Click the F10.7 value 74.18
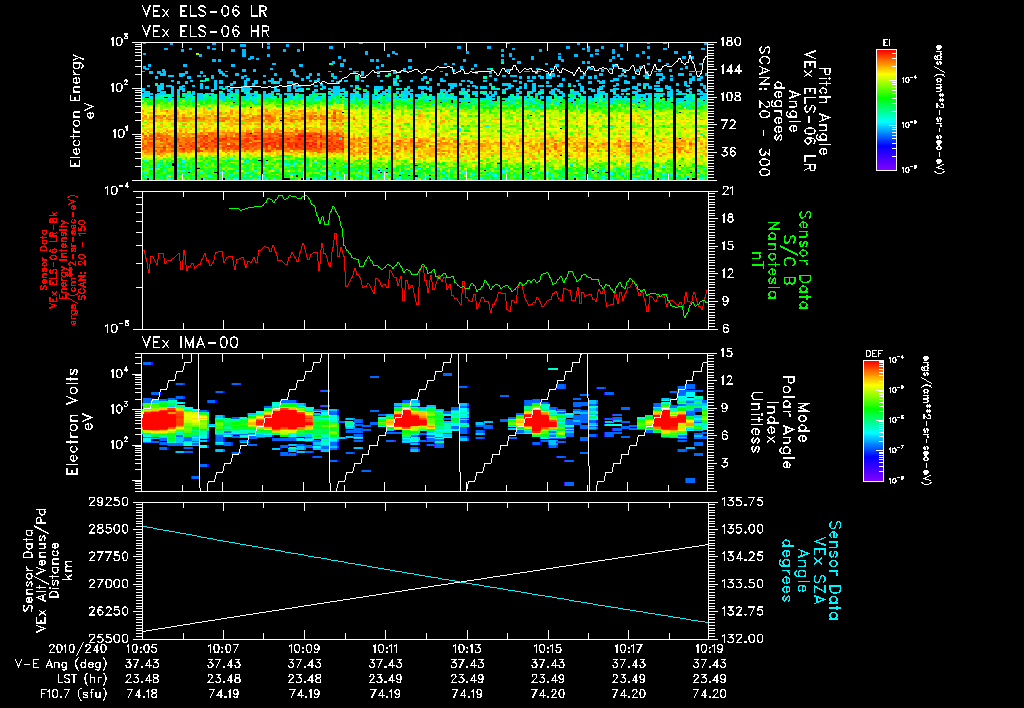 [142, 694]
